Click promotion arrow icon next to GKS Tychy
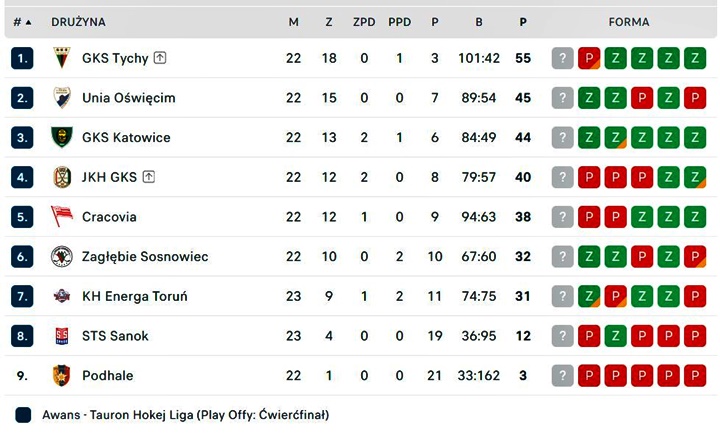 (160, 57)
